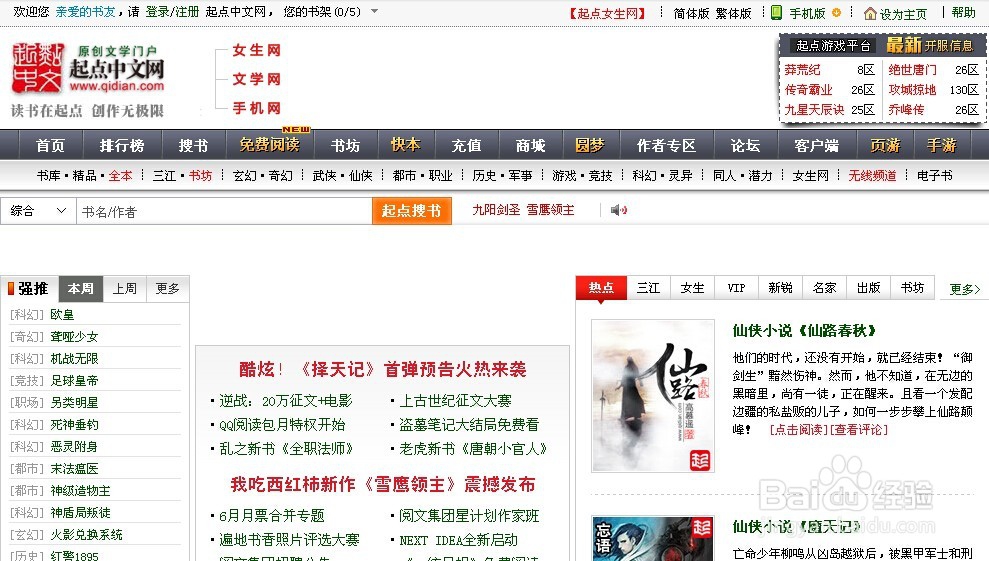Click 盗墓笔记大结局免费看 news link
This screenshot has height=561, width=989.
[x=469, y=425]
